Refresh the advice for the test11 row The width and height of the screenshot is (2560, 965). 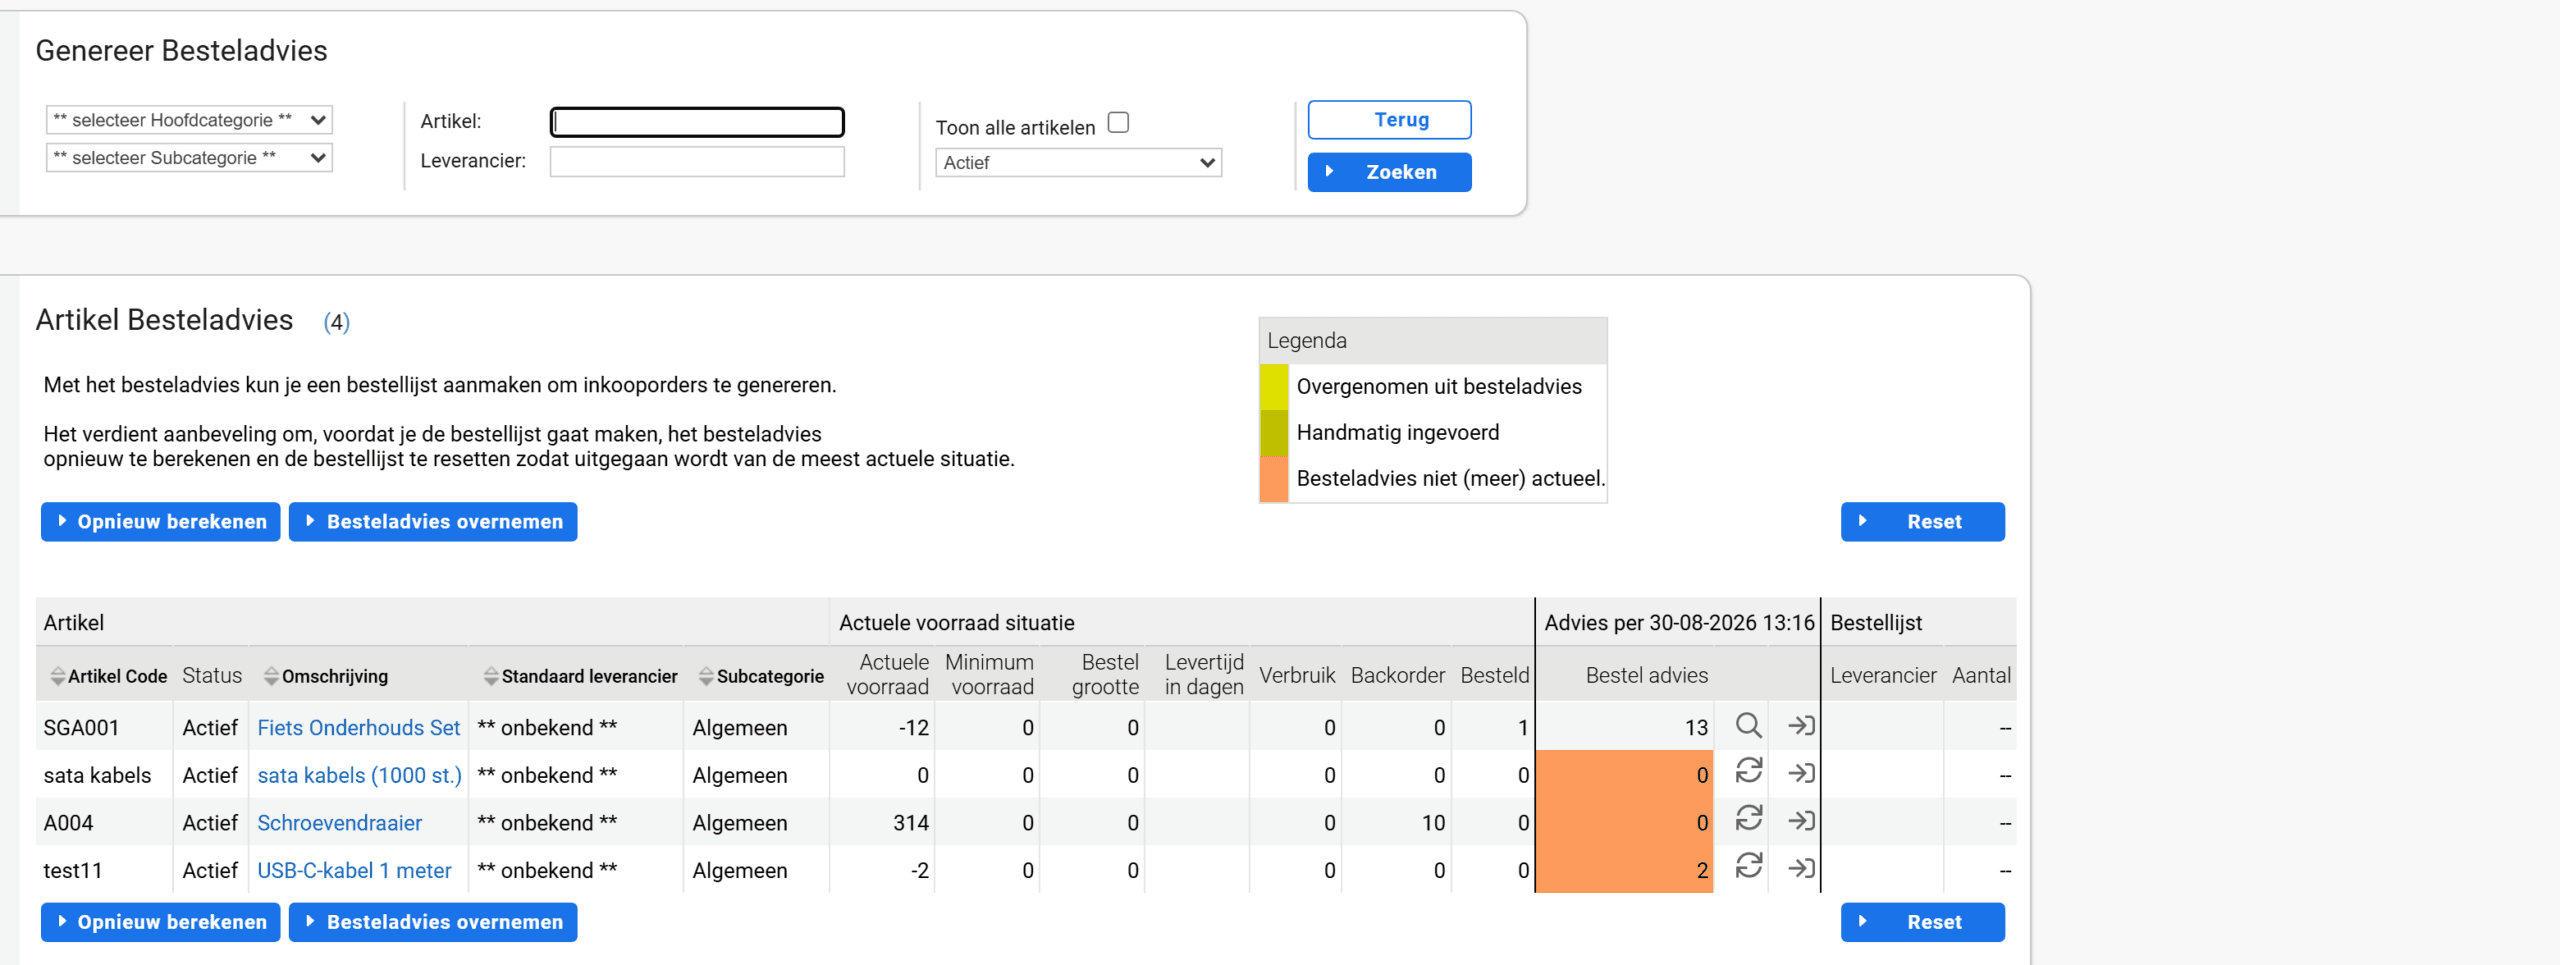tap(1748, 866)
